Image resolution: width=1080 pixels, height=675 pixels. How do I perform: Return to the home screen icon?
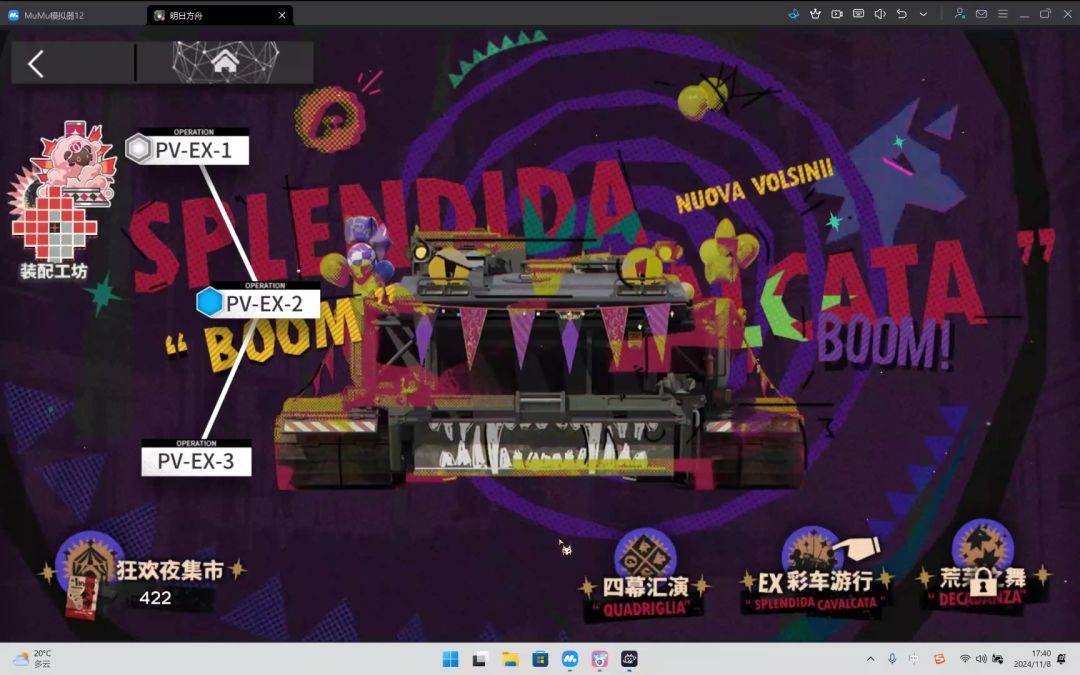pos(225,62)
